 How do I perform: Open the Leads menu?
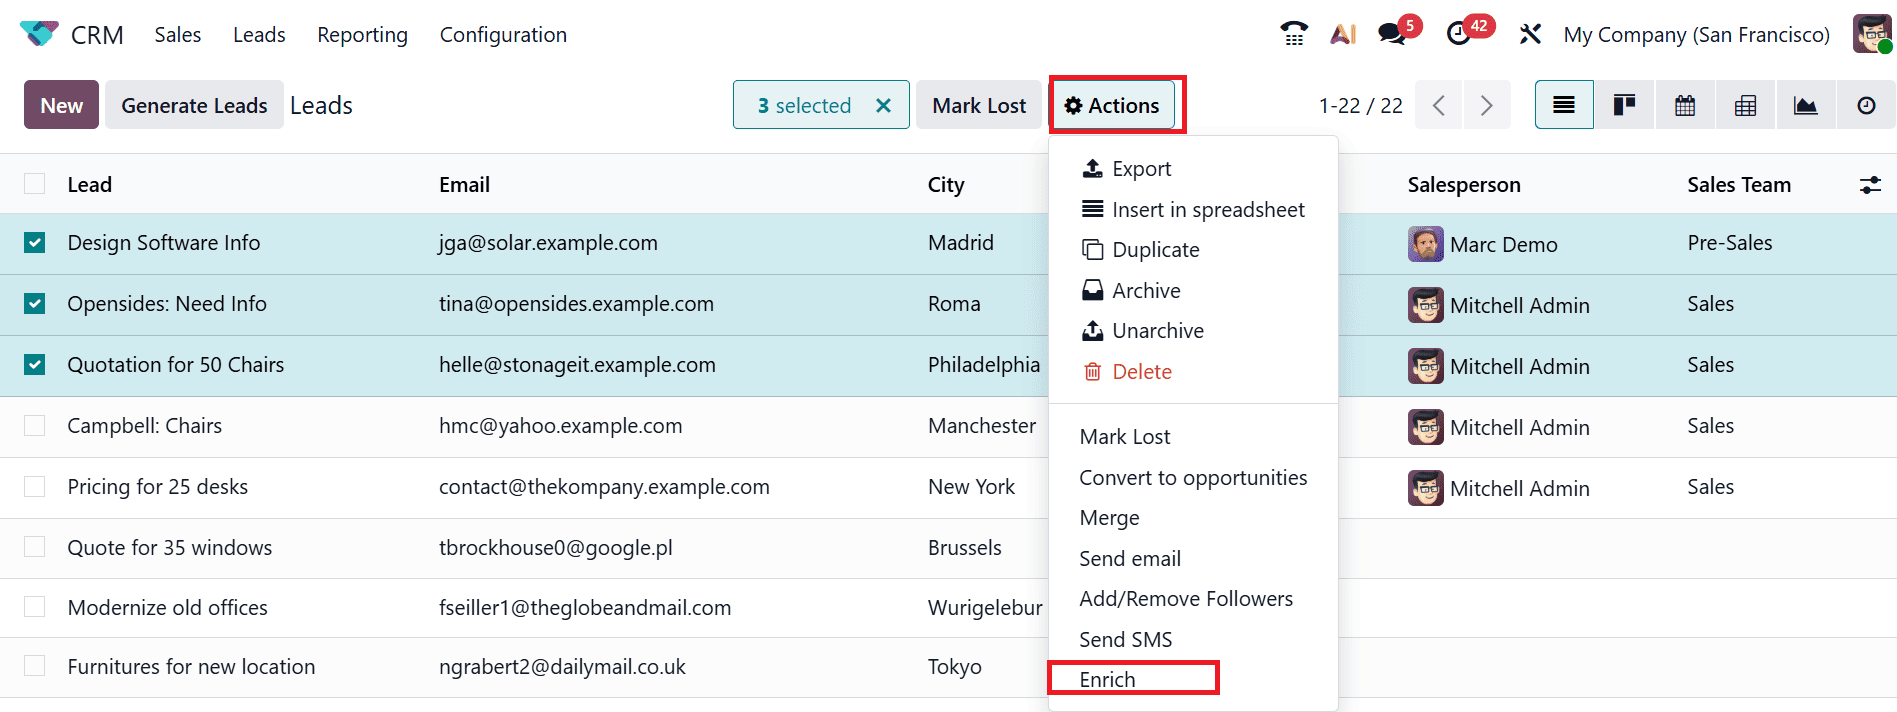click(259, 34)
